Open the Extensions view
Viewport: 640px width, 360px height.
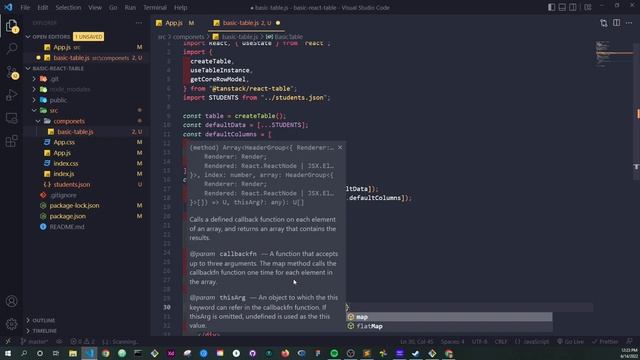click(12, 141)
